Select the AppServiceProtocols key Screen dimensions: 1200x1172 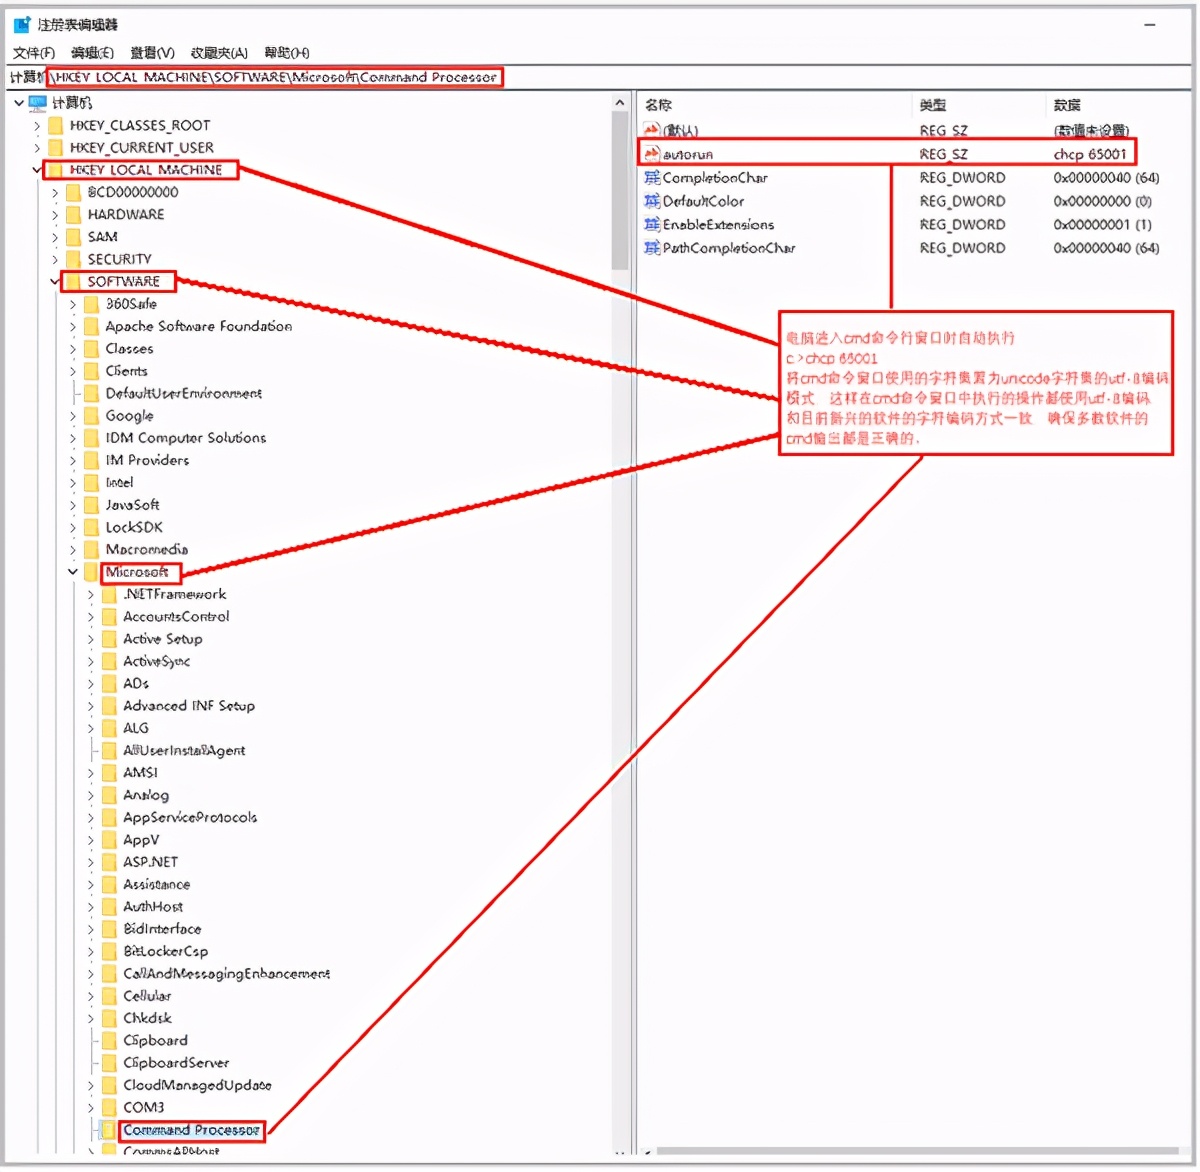click(190, 818)
